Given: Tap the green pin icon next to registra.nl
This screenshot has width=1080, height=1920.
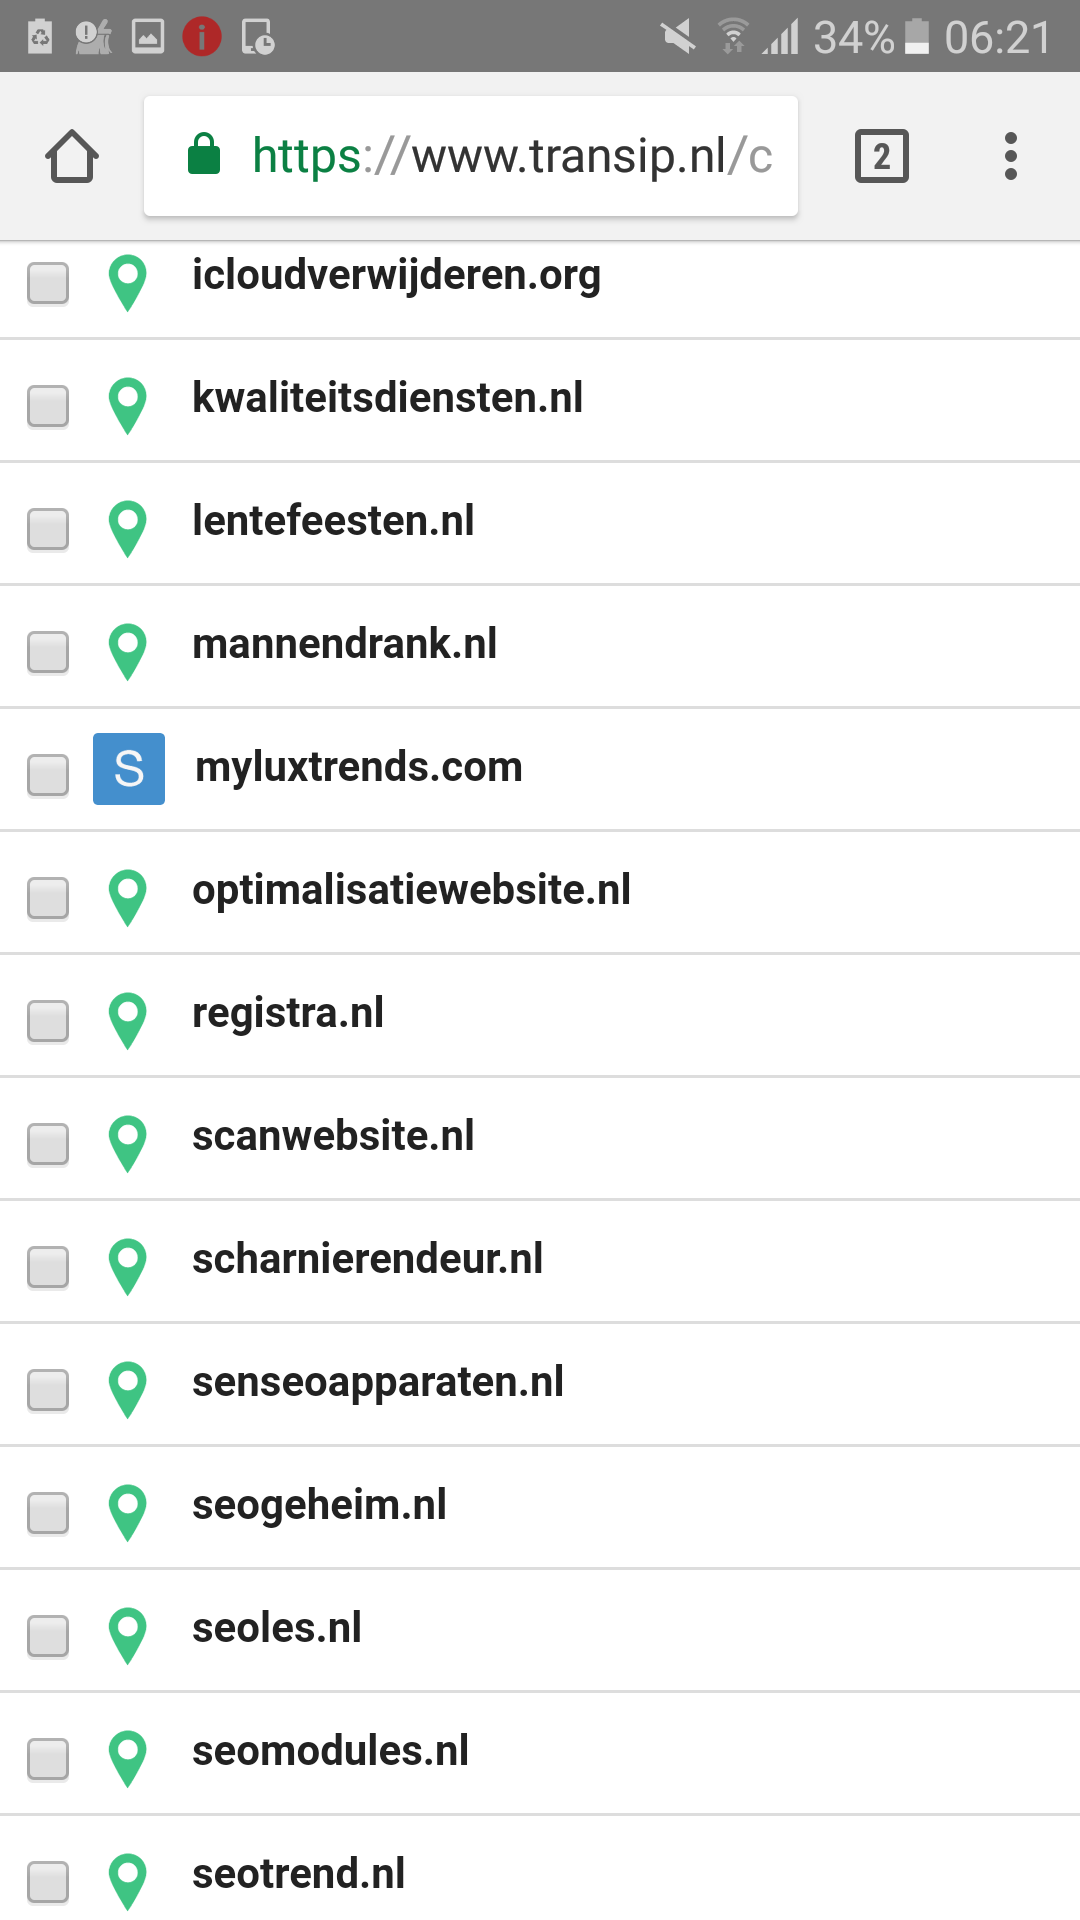Looking at the screenshot, I should [x=128, y=1020].
